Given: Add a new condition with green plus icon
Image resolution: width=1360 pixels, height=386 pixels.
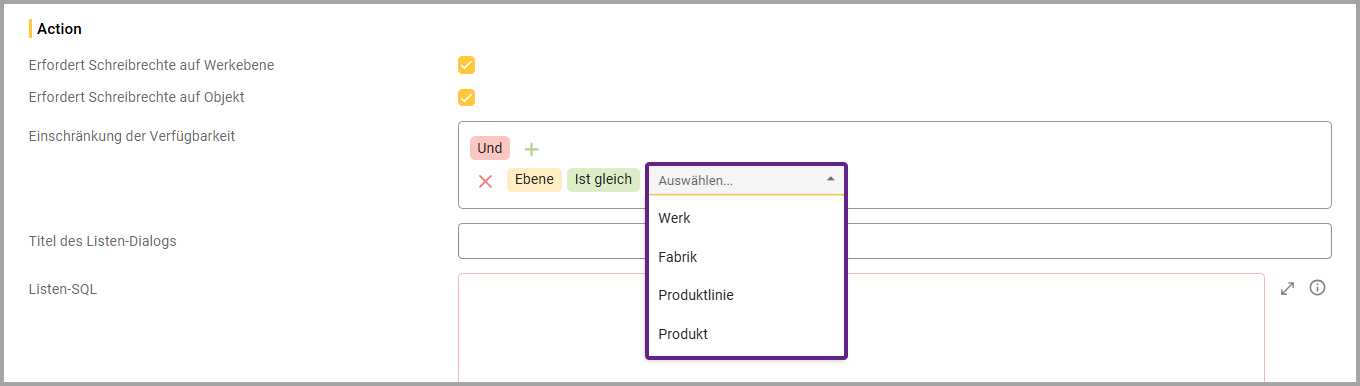Looking at the screenshot, I should coord(531,149).
